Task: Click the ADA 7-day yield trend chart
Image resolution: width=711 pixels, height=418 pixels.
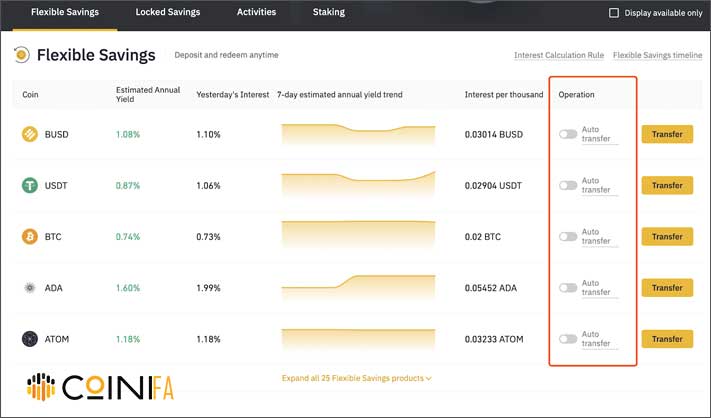Action: (x=358, y=287)
